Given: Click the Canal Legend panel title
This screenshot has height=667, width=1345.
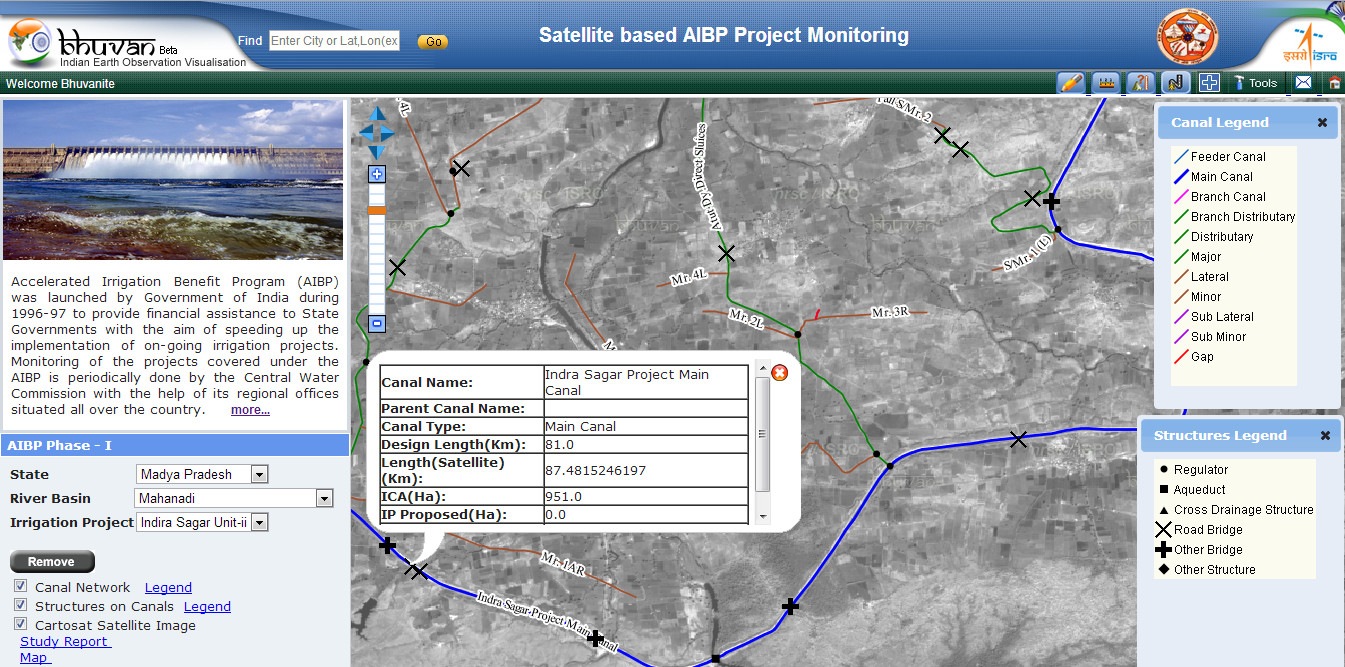Looking at the screenshot, I should point(1219,122).
